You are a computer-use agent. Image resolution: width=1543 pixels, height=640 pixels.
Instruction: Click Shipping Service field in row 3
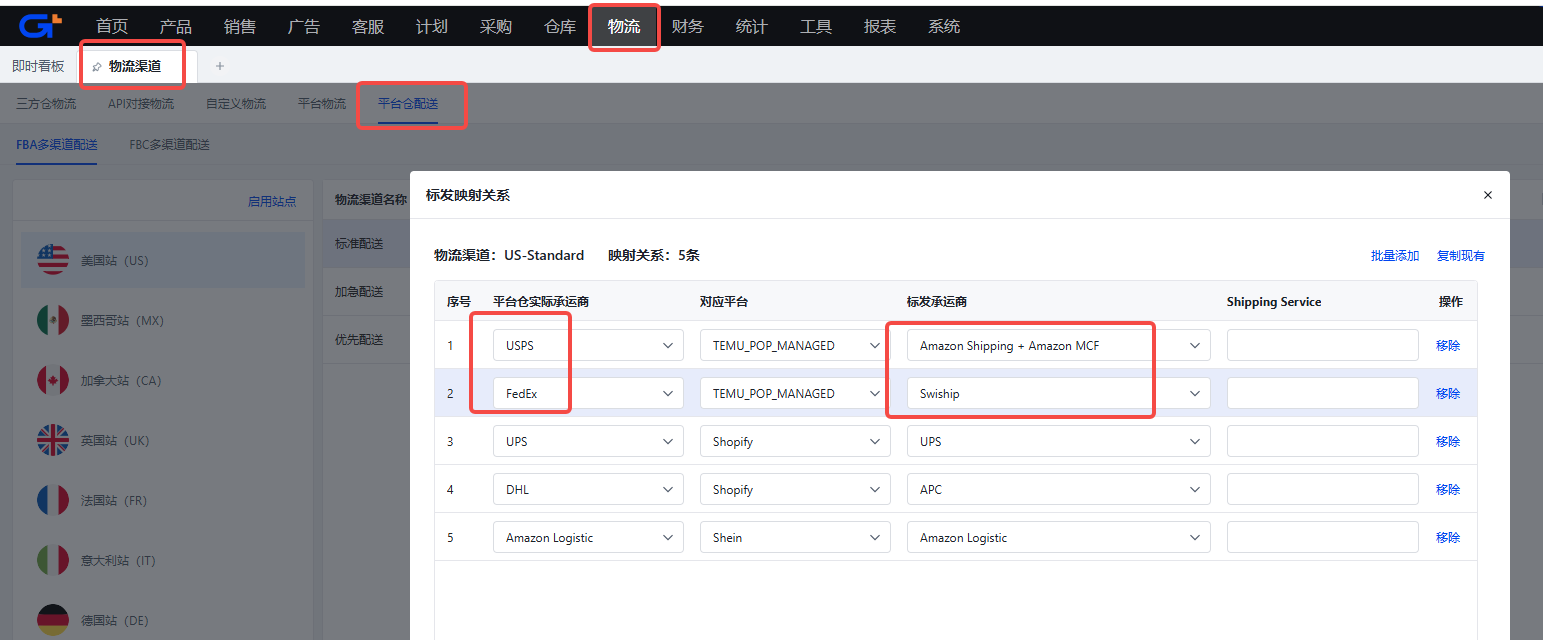pos(1323,441)
